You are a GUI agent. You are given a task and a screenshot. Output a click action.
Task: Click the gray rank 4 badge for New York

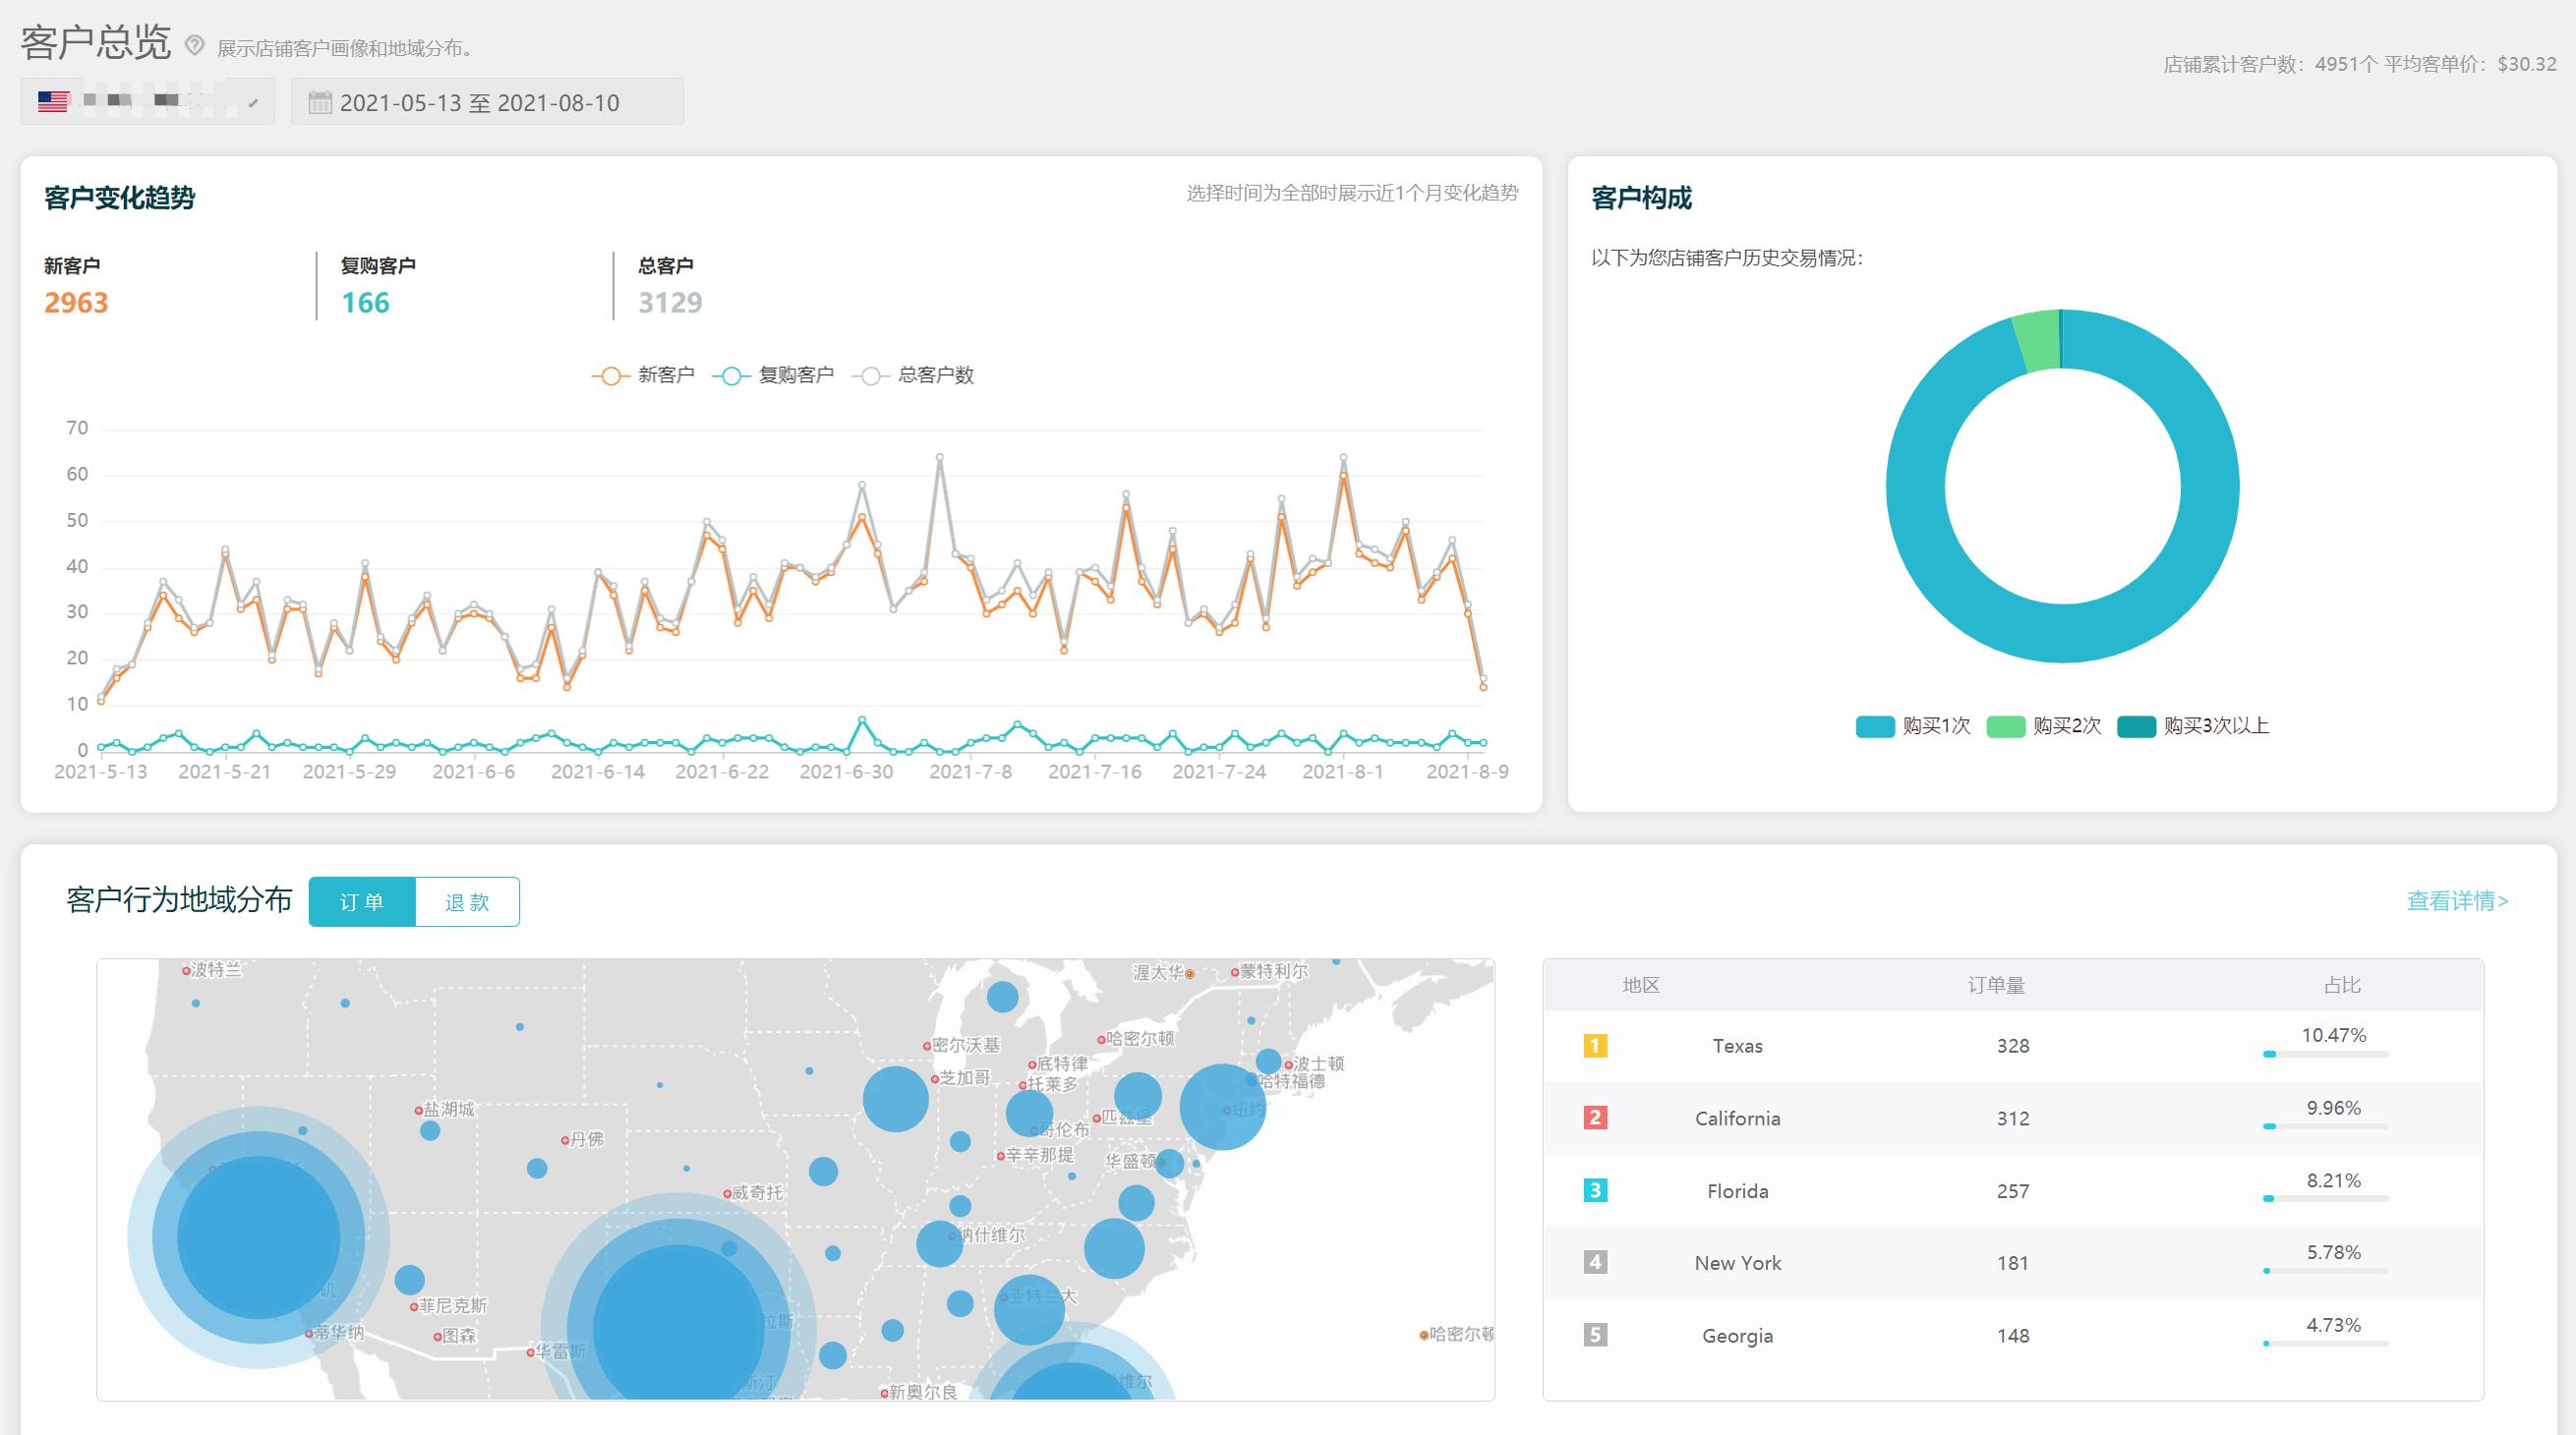click(x=1595, y=1262)
